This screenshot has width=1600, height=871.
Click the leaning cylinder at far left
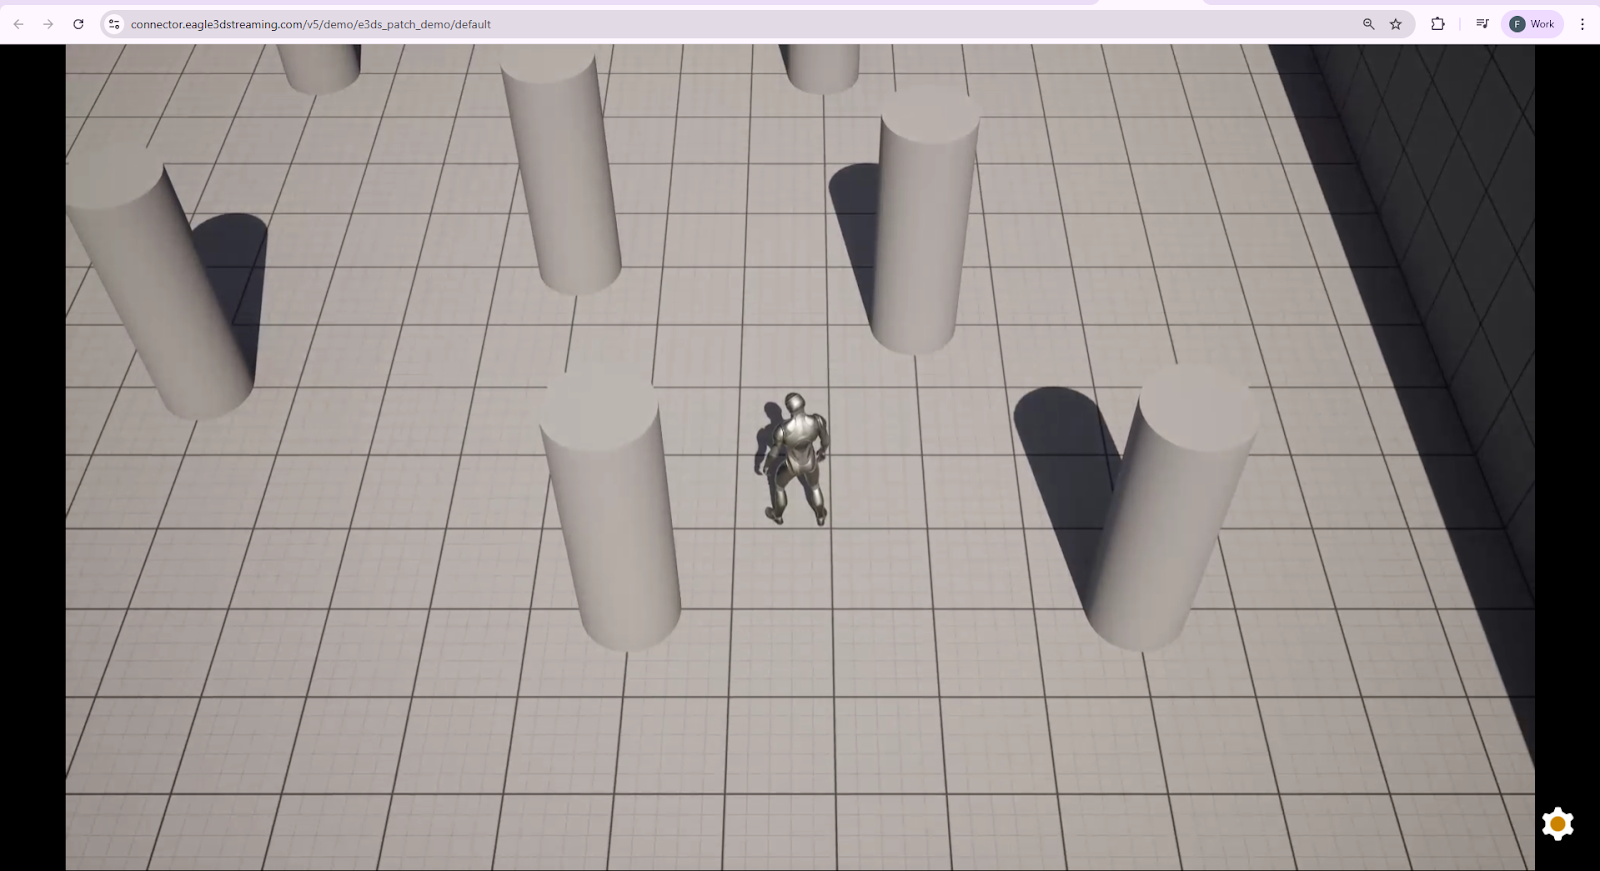(165, 290)
